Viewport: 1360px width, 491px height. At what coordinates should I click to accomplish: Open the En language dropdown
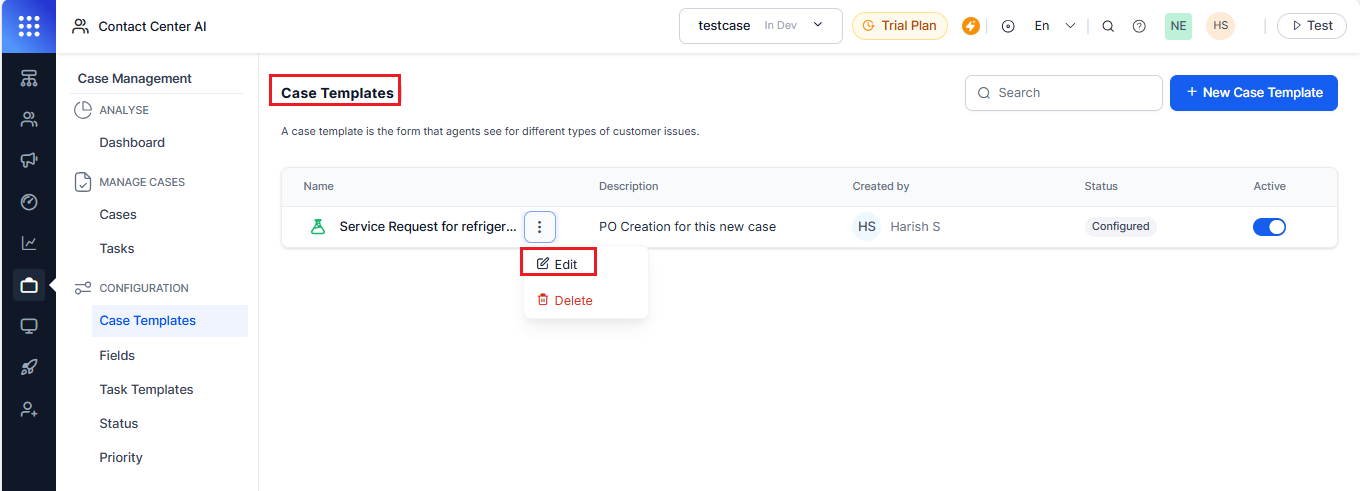coord(1054,26)
